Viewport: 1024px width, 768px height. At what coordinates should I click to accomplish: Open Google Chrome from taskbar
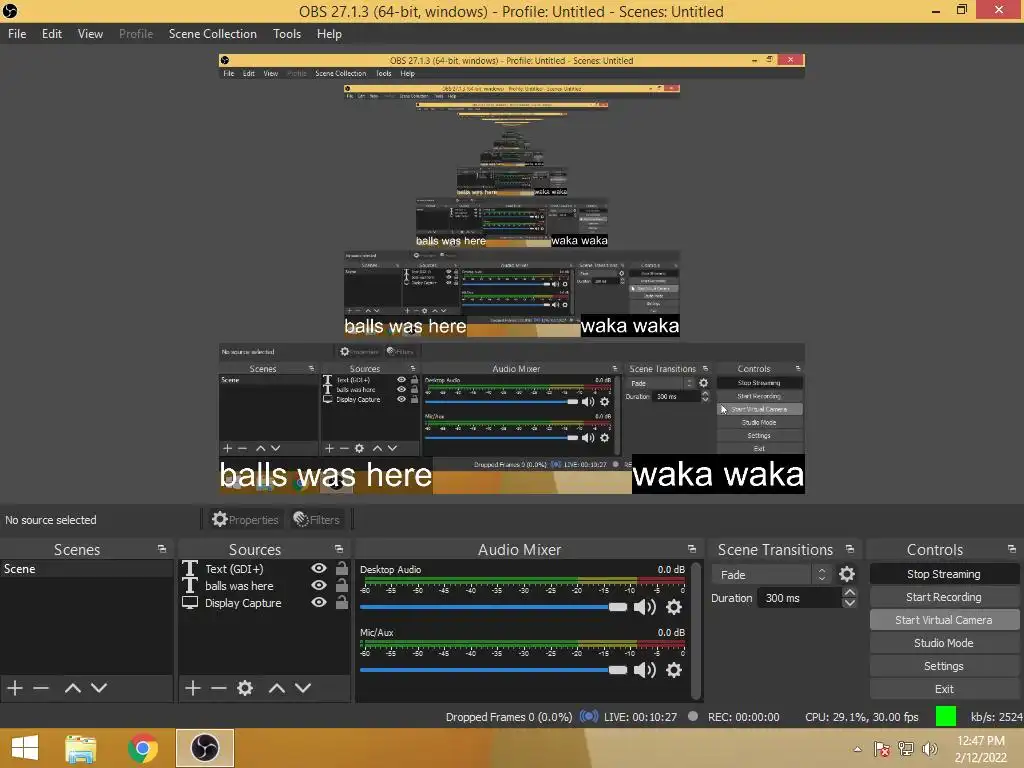tap(143, 748)
